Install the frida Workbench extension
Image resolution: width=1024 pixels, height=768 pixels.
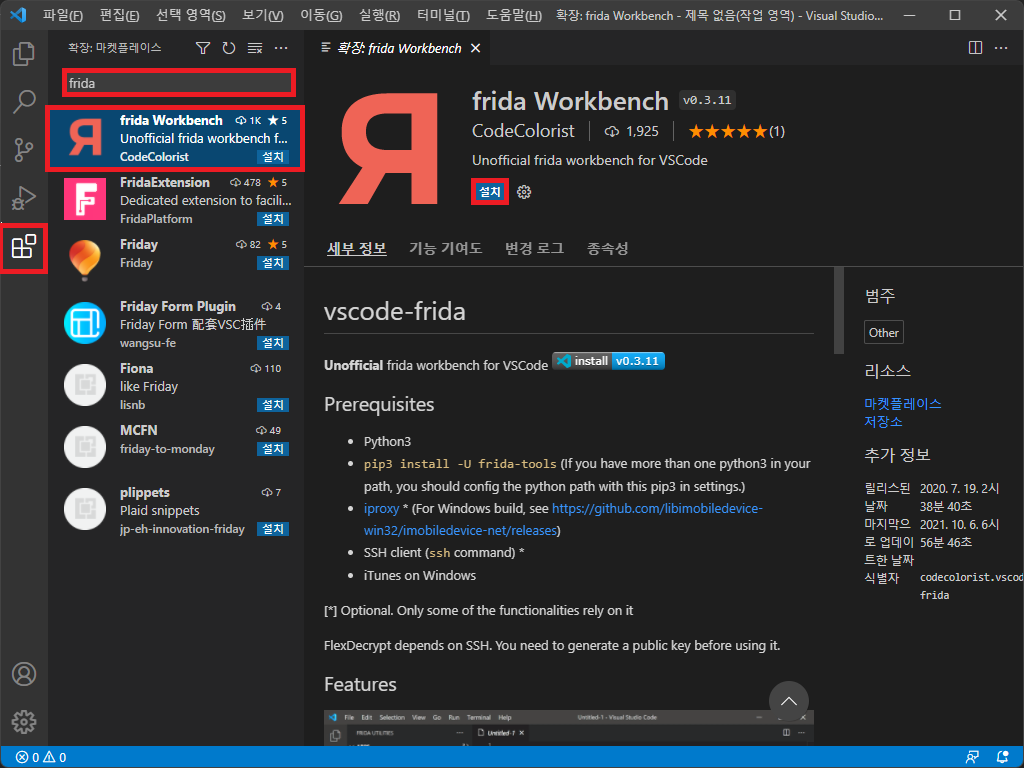[490, 191]
